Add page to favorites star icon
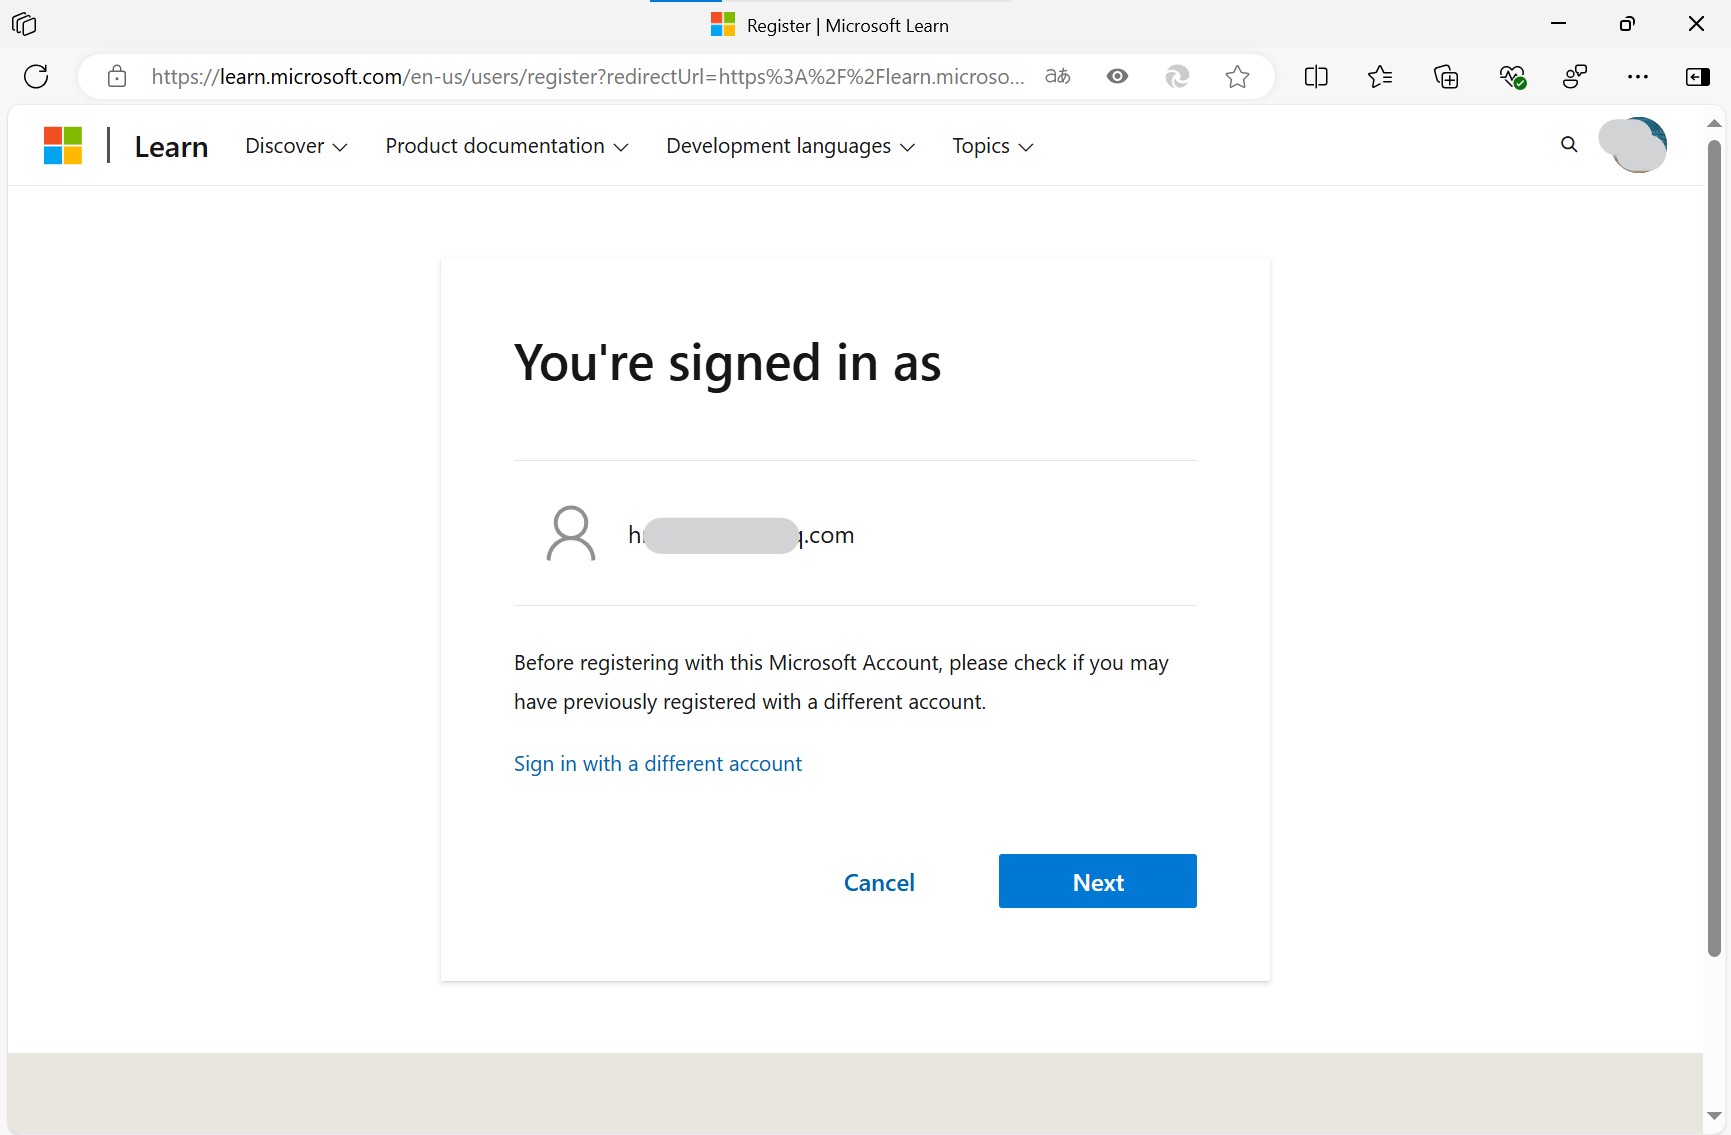Screen dimensions: 1731x1135 click(1237, 76)
